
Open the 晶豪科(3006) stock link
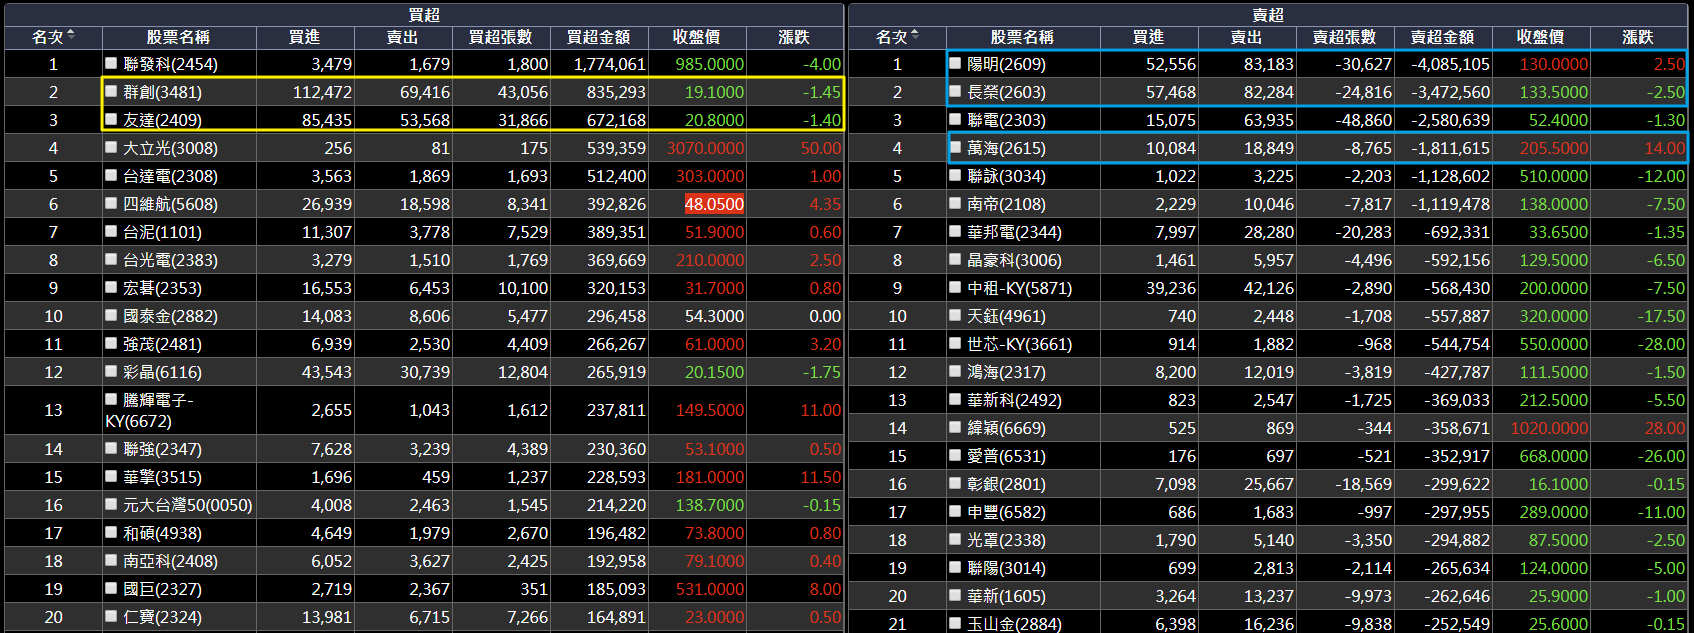click(1014, 260)
